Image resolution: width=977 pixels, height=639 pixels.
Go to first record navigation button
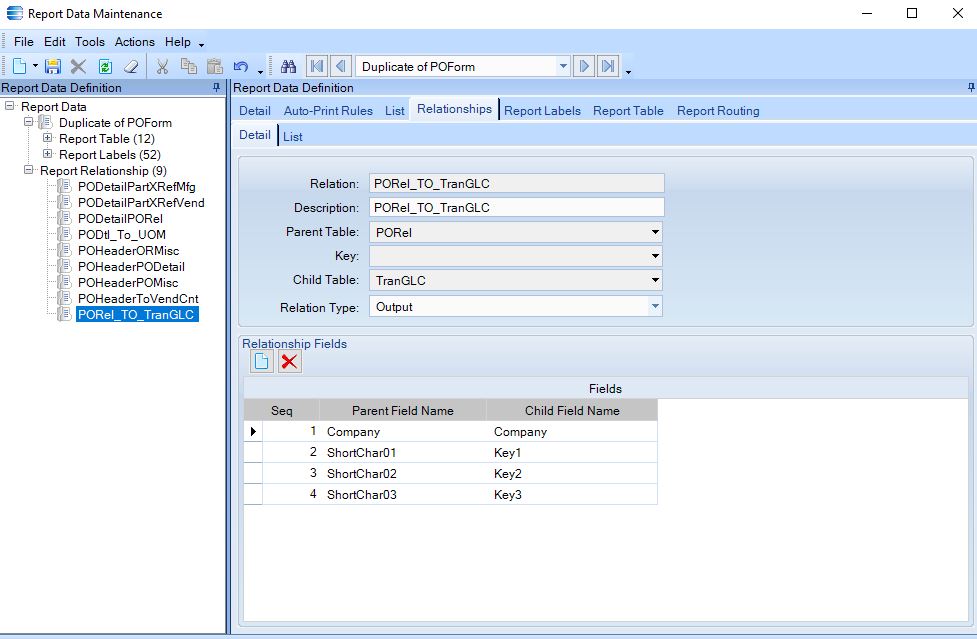coord(317,66)
